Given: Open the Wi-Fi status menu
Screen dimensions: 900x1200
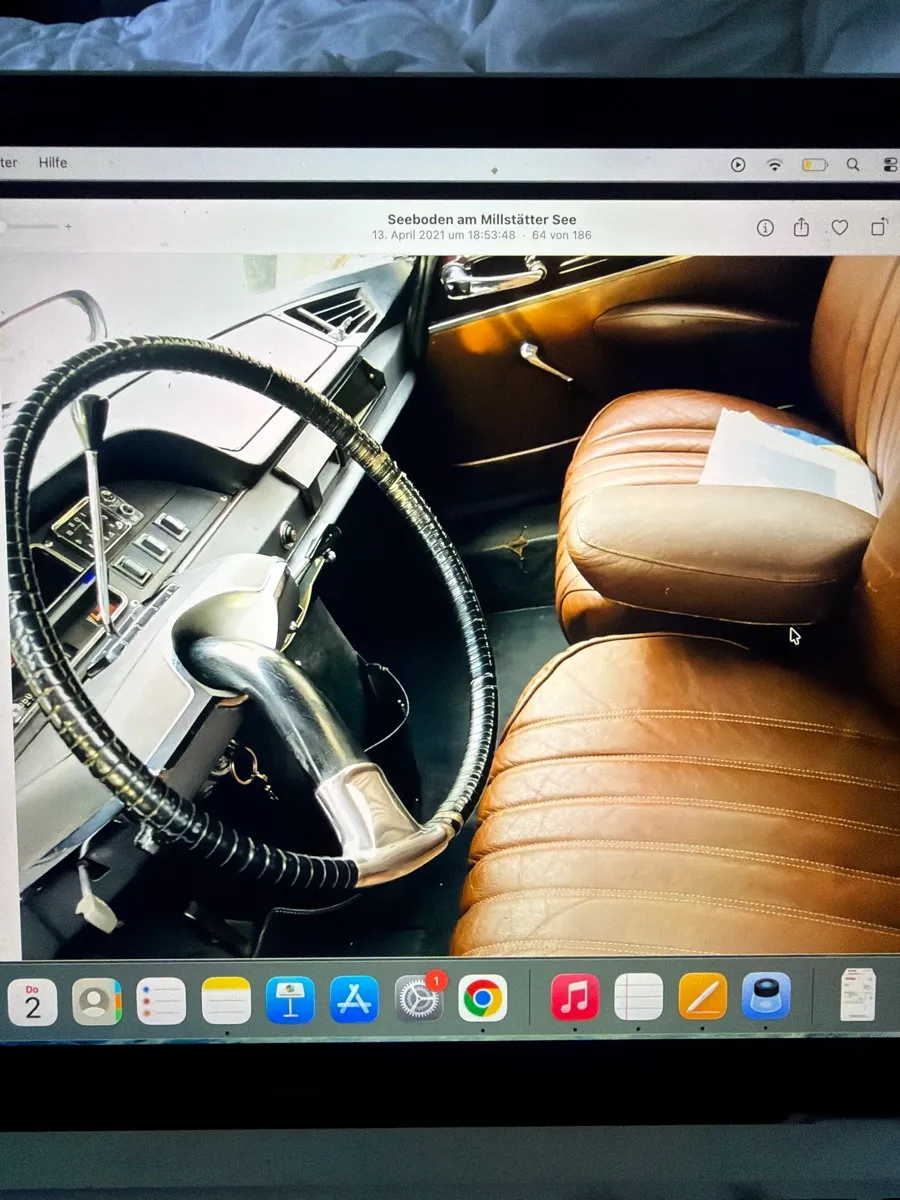Looking at the screenshot, I should point(774,165).
